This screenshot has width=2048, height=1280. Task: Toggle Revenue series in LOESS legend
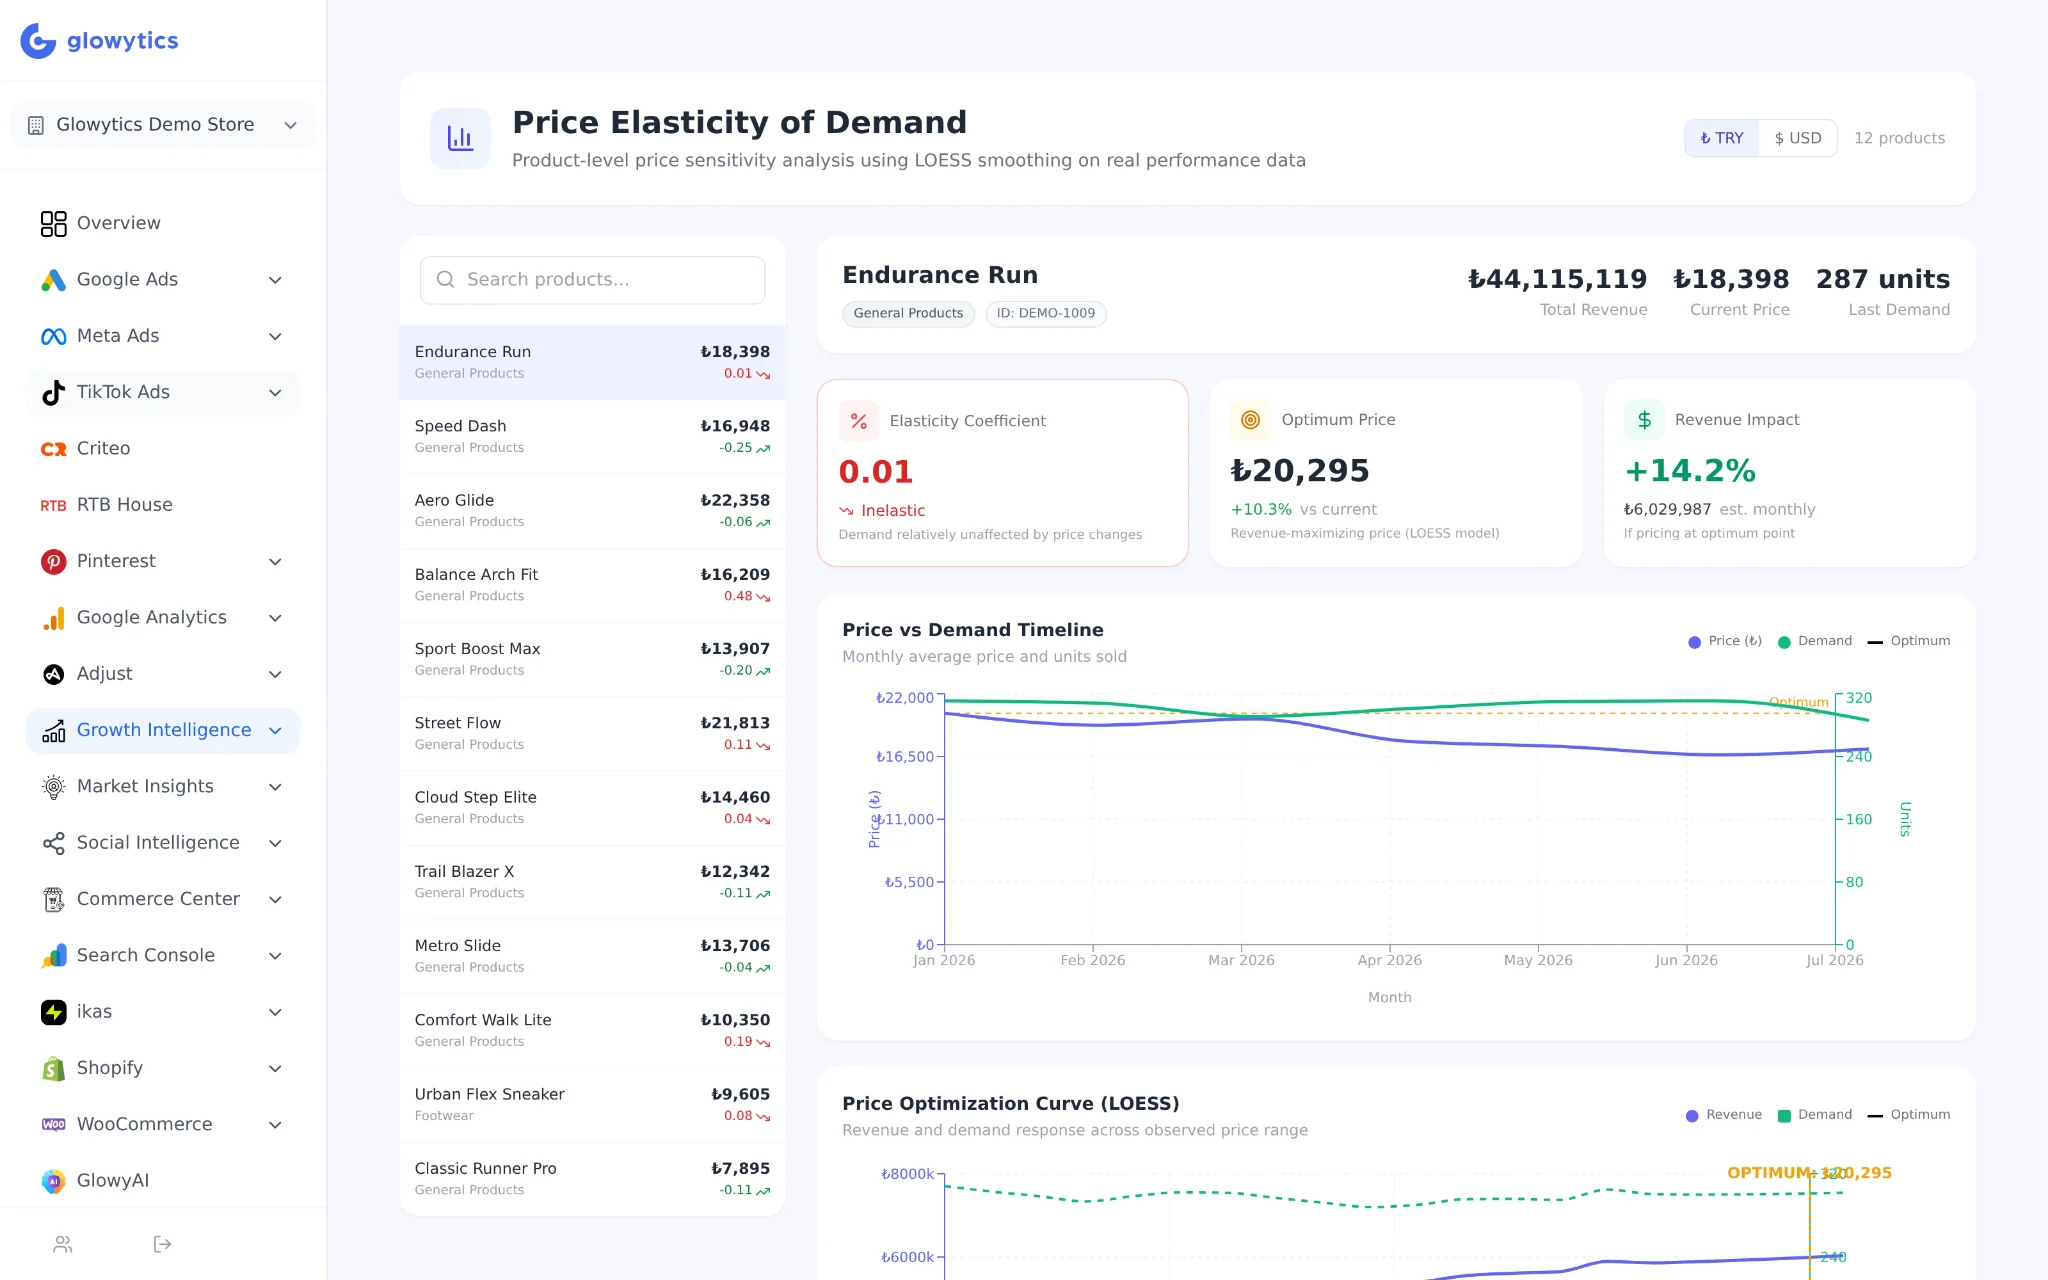point(1723,1115)
